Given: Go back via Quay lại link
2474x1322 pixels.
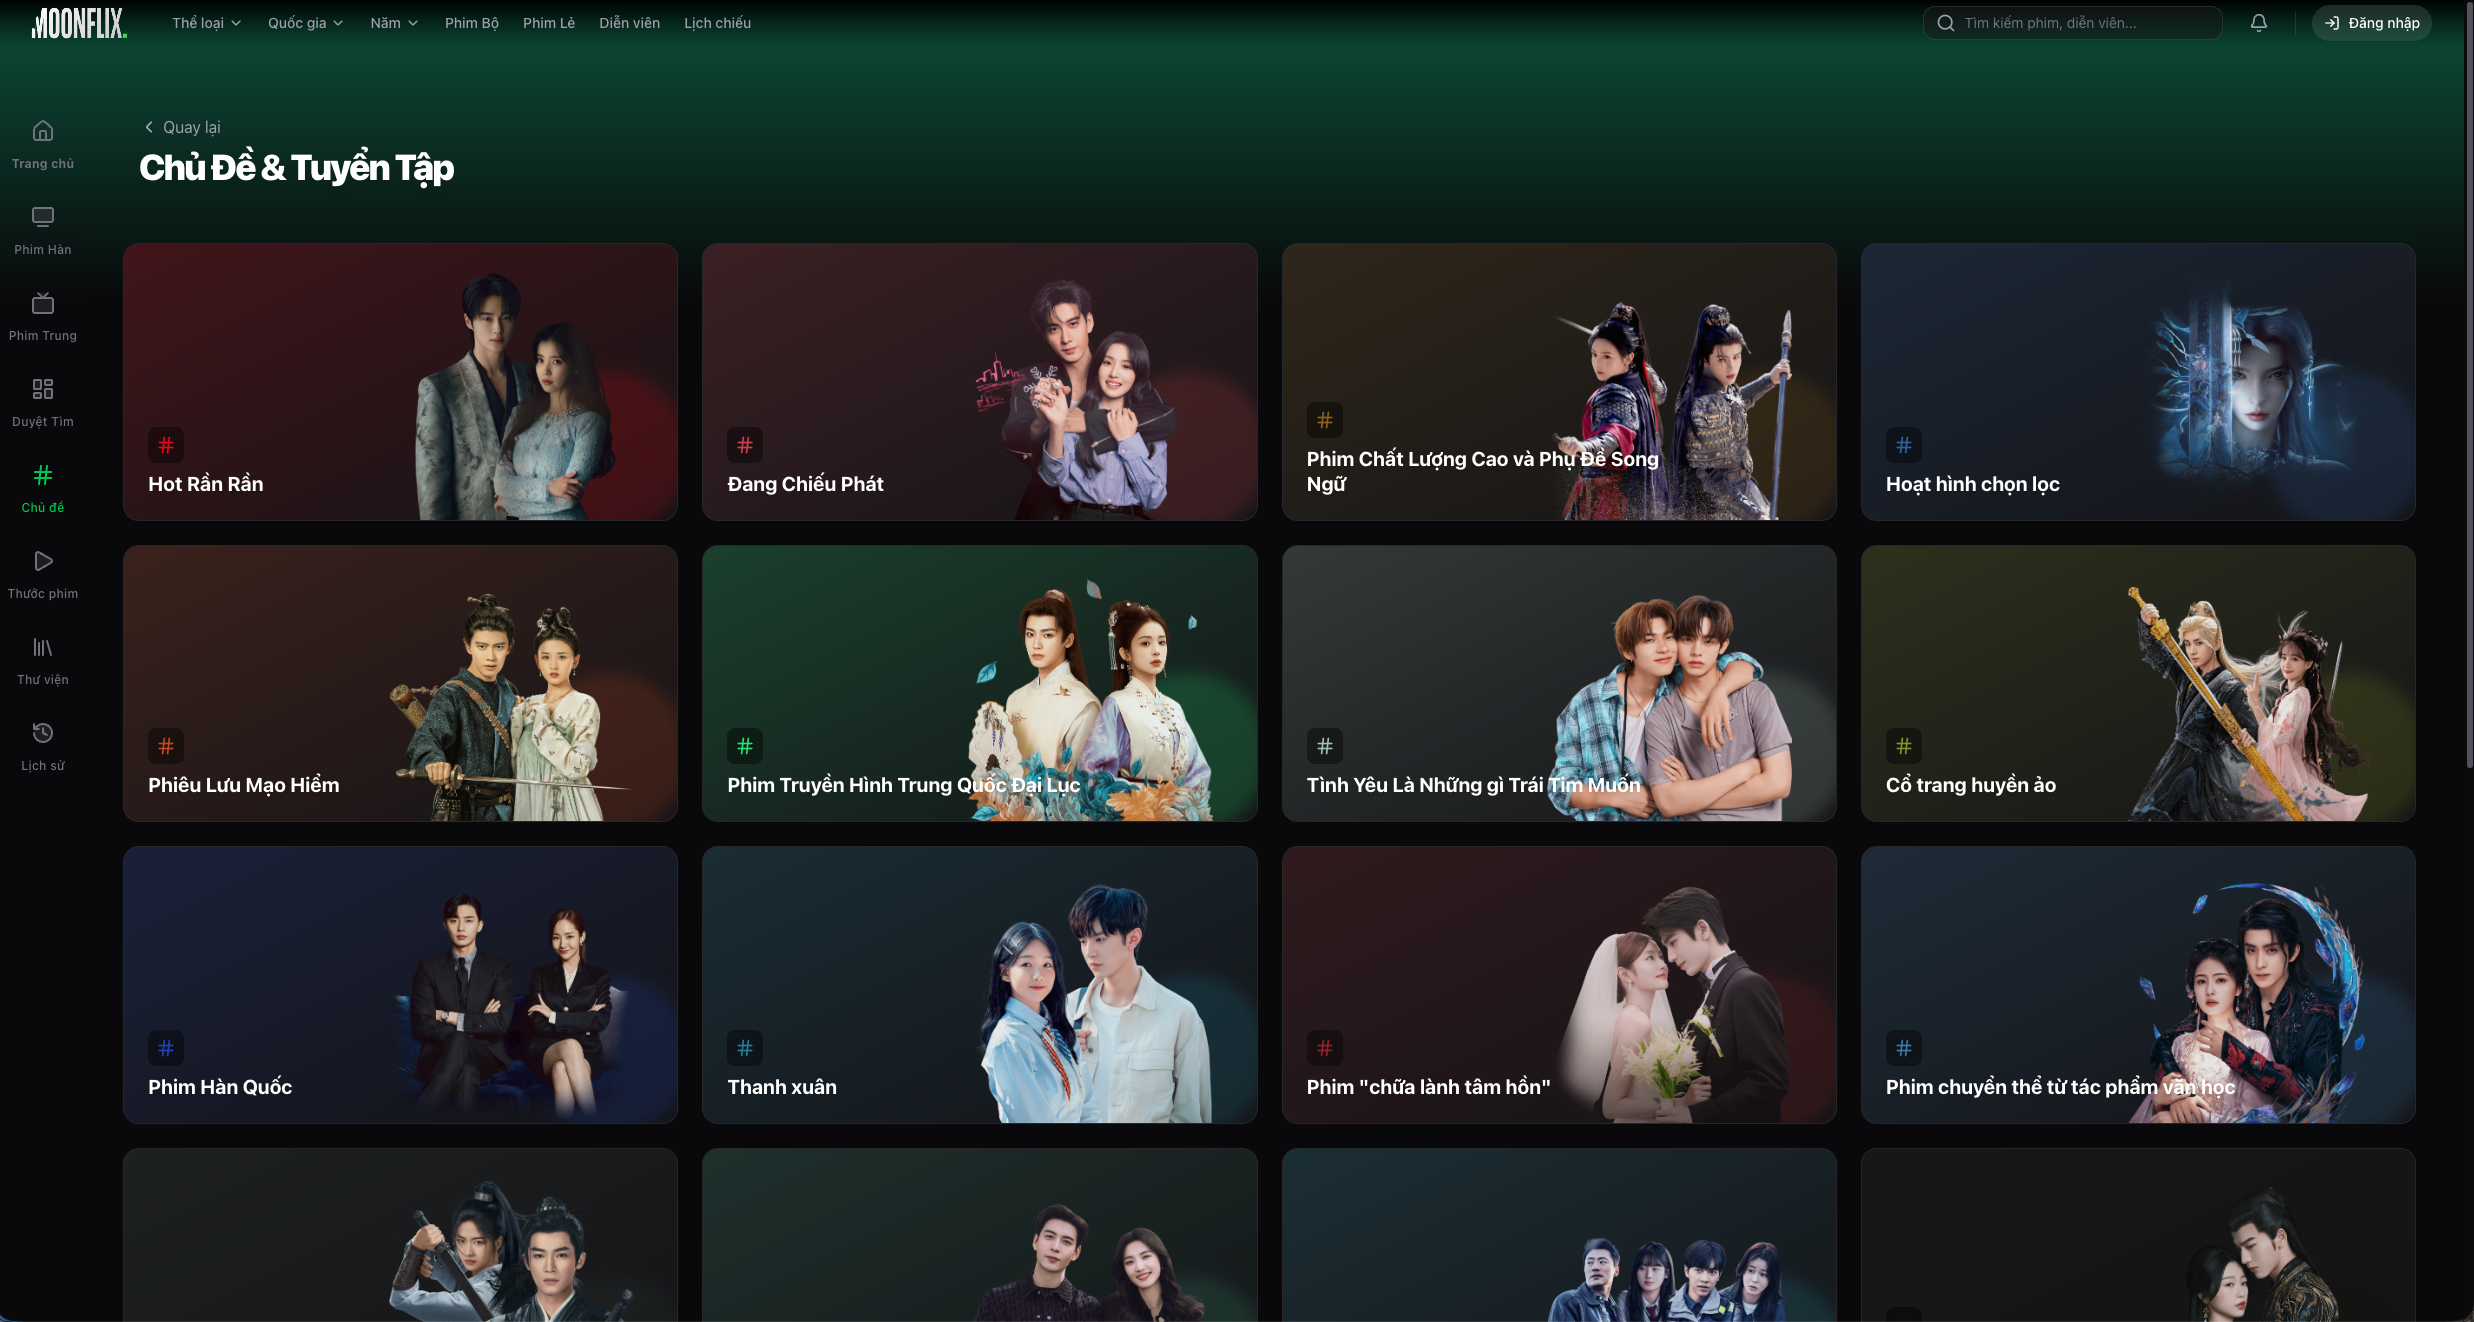Looking at the screenshot, I should pyautogui.click(x=182, y=127).
